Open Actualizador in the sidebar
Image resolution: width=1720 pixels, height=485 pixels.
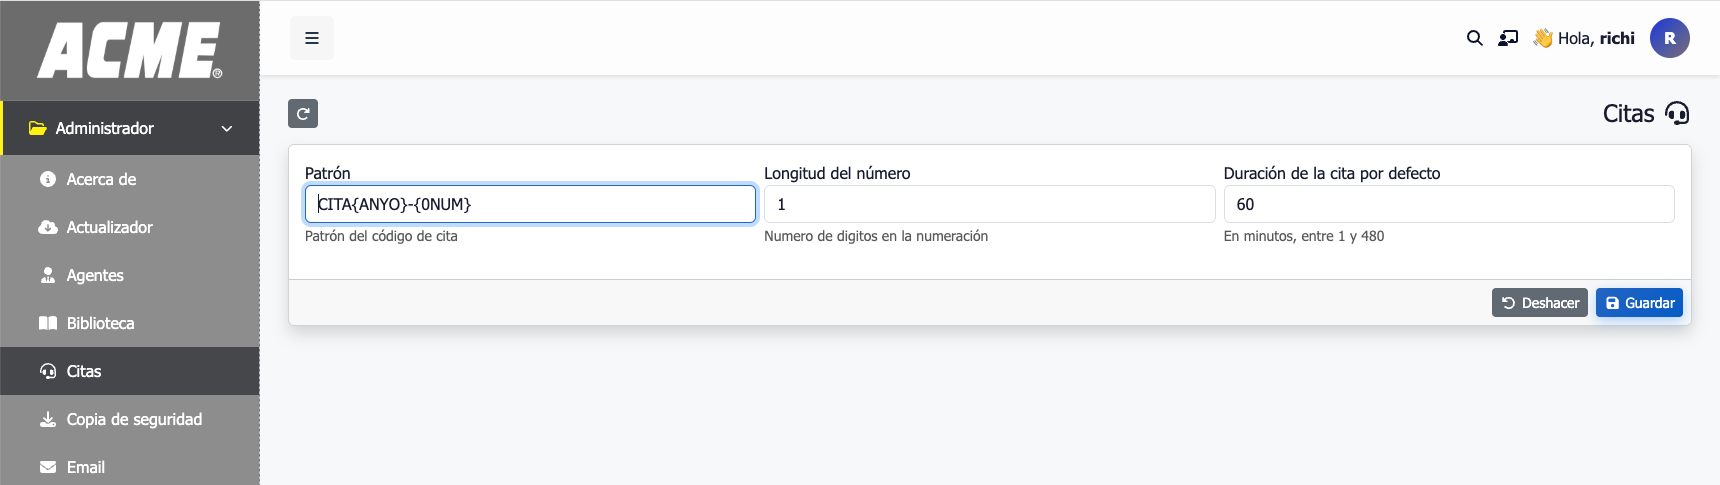tap(109, 228)
